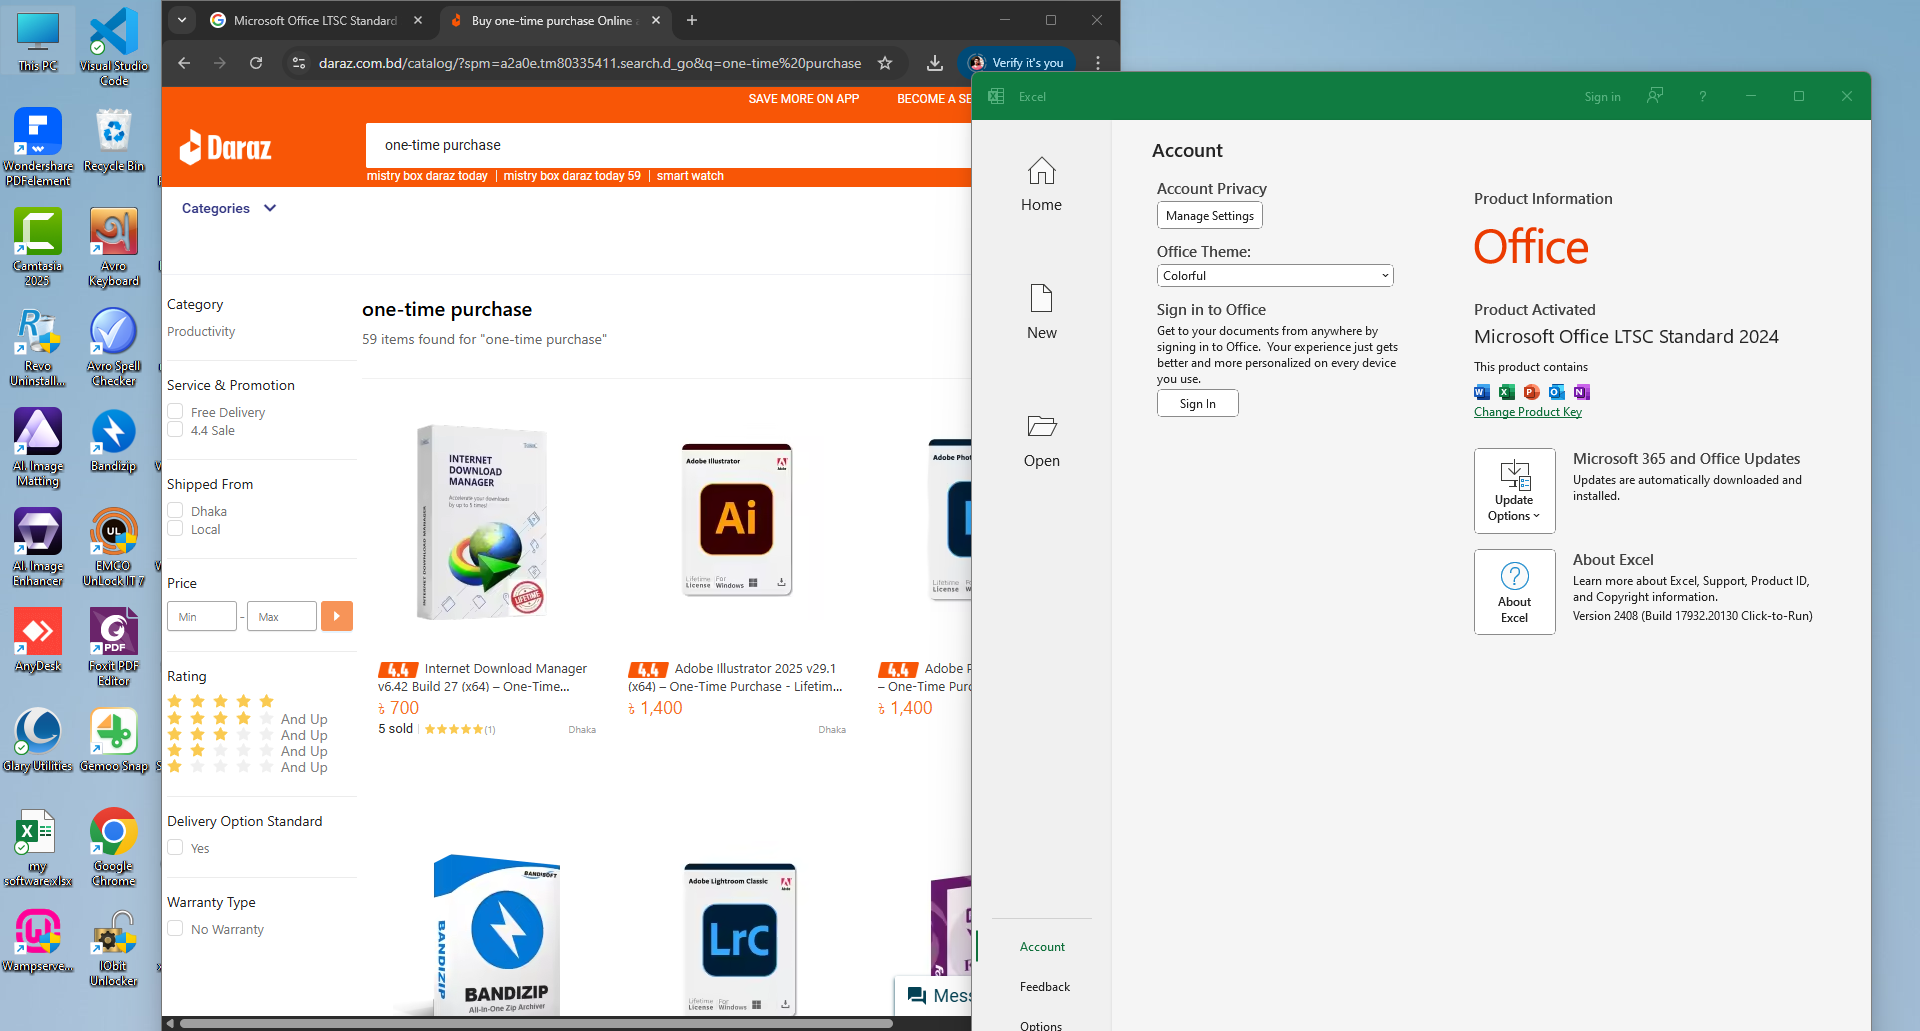The width and height of the screenshot is (1920, 1031).
Task: Open Chrome three-dot menu
Action: coord(1098,63)
